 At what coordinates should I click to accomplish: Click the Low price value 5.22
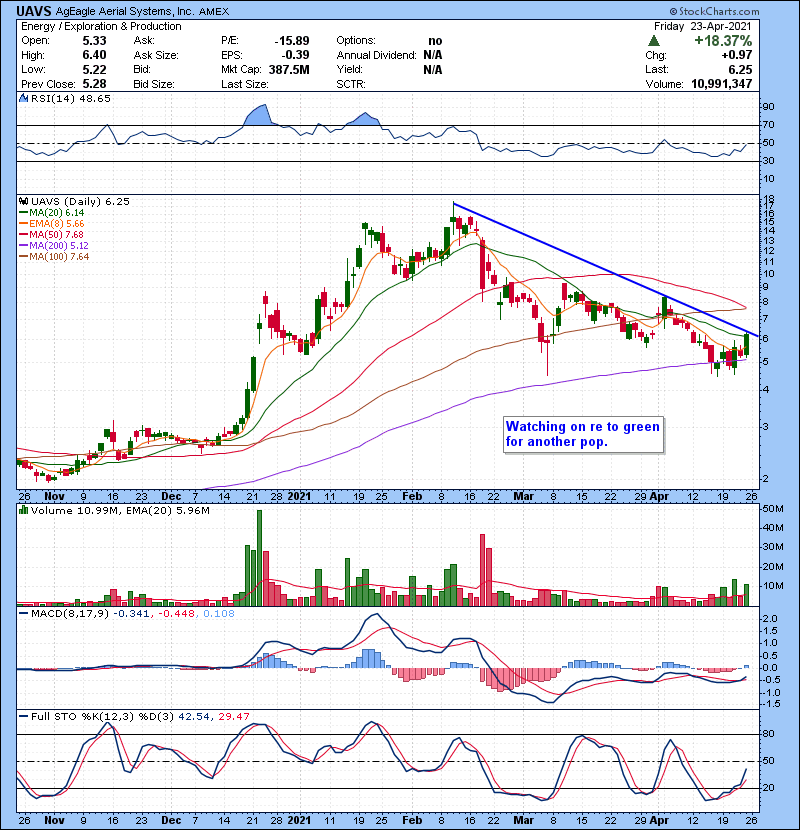94,69
